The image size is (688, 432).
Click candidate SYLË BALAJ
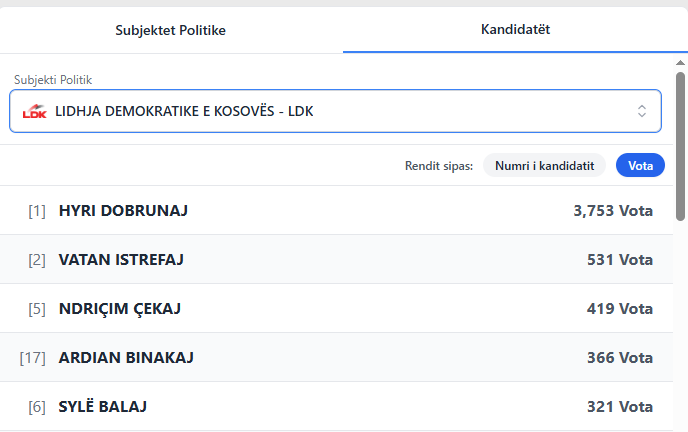tap(104, 407)
